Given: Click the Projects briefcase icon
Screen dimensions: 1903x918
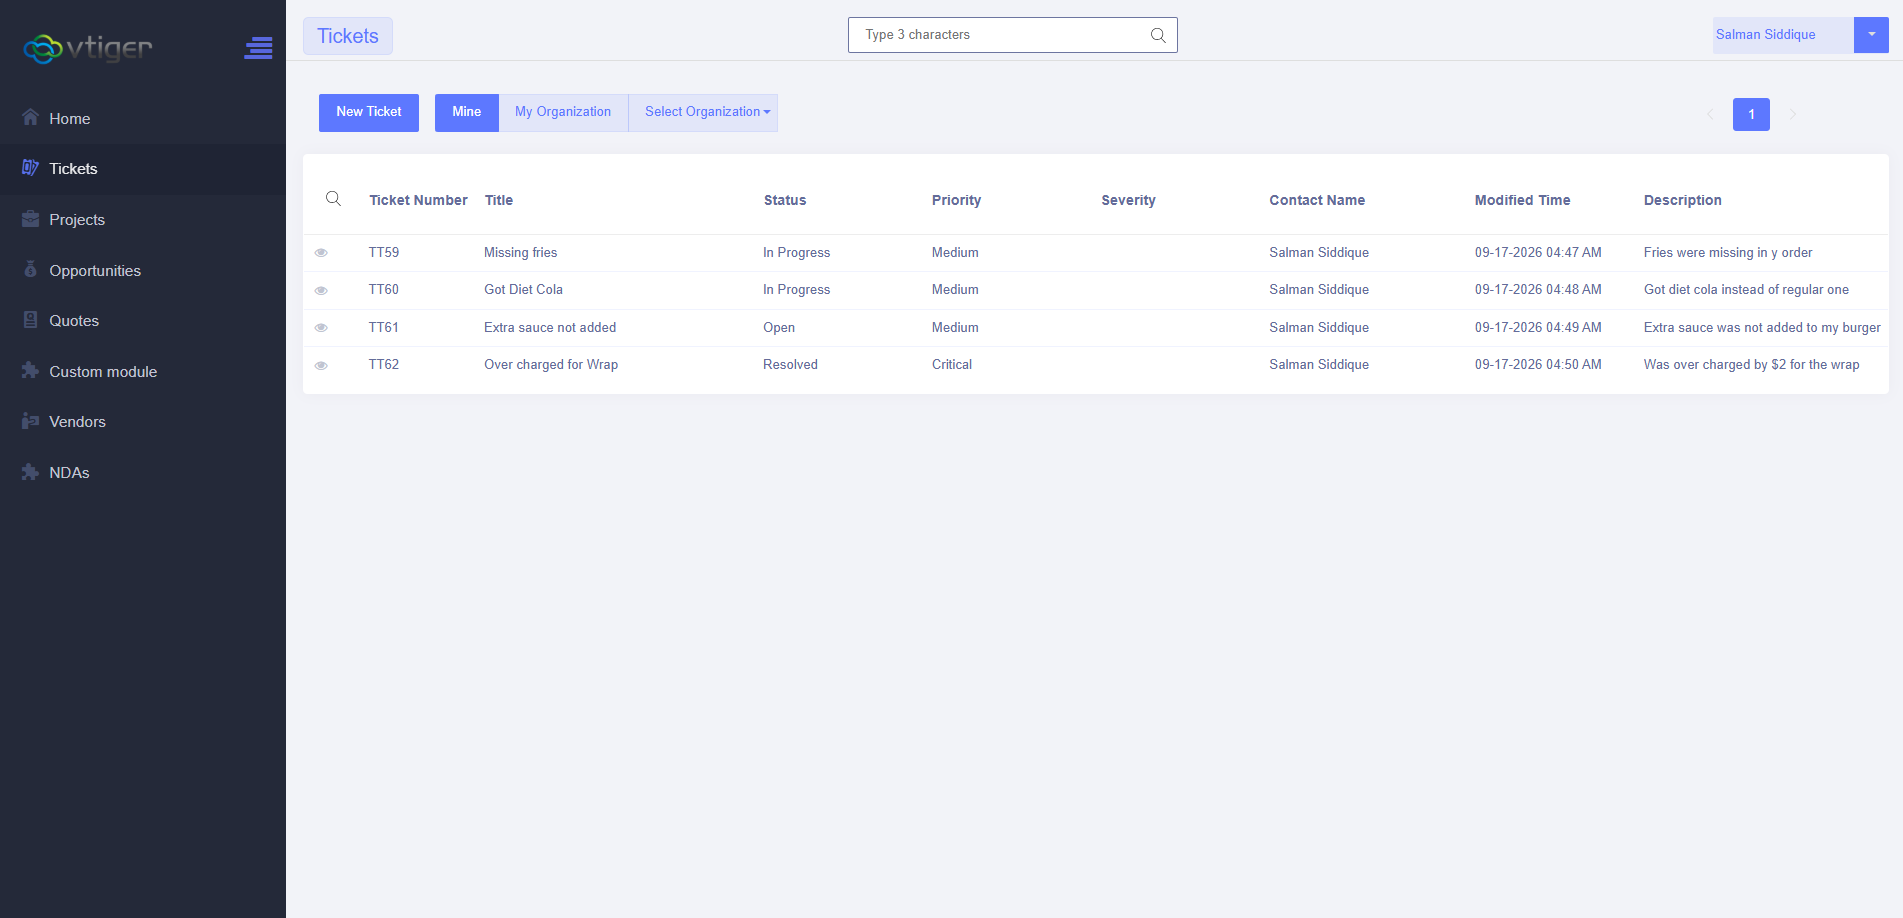Looking at the screenshot, I should tap(30, 218).
